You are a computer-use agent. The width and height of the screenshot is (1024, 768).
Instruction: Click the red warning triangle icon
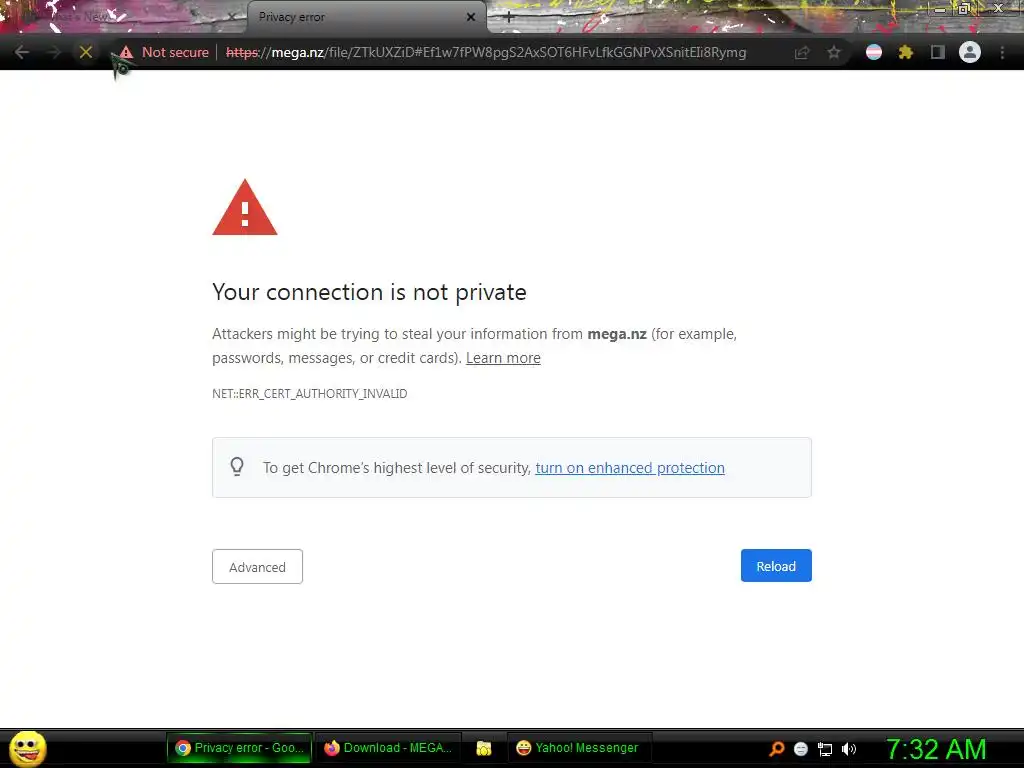[245, 208]
